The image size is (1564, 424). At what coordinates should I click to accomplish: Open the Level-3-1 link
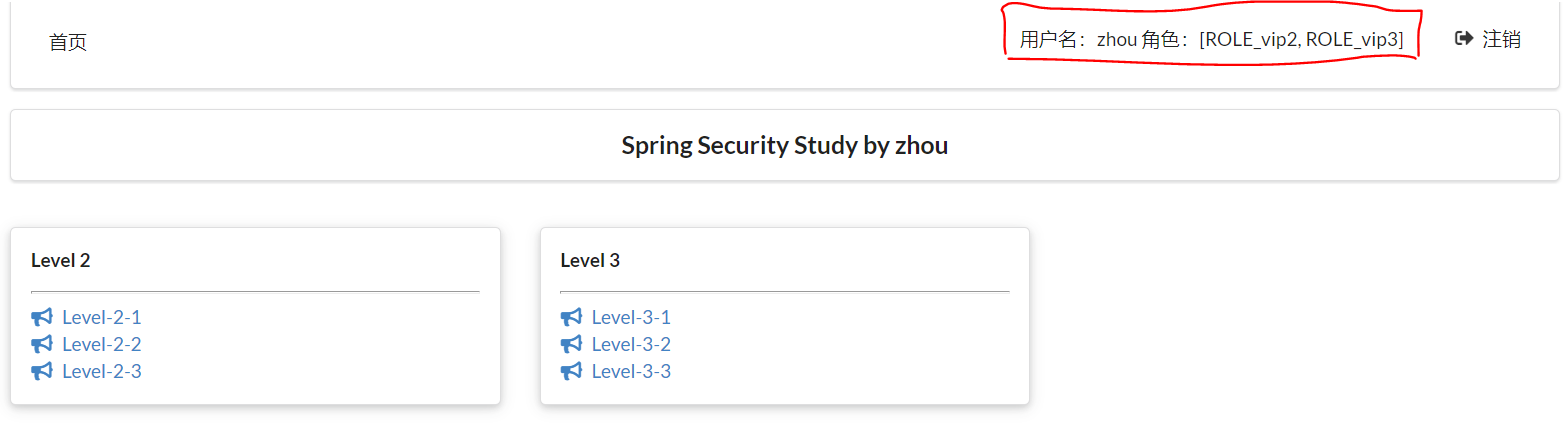[x=631, y=318]
